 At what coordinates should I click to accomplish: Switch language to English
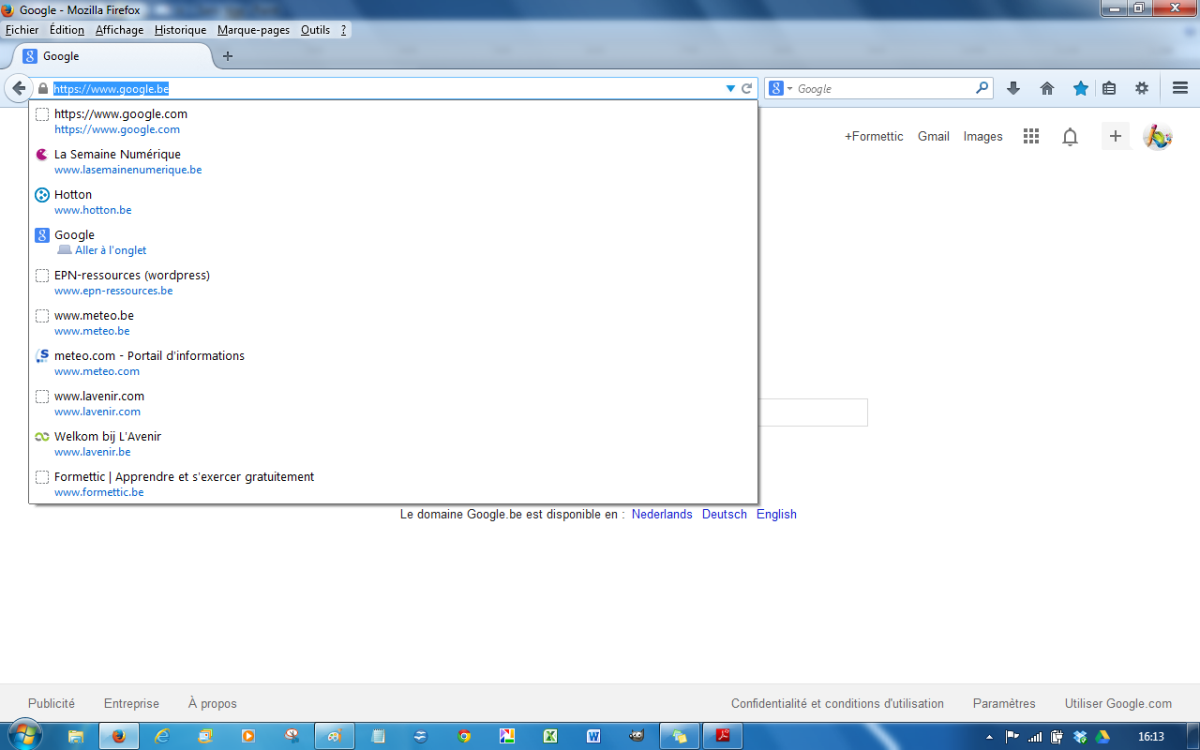click(776, 514)
